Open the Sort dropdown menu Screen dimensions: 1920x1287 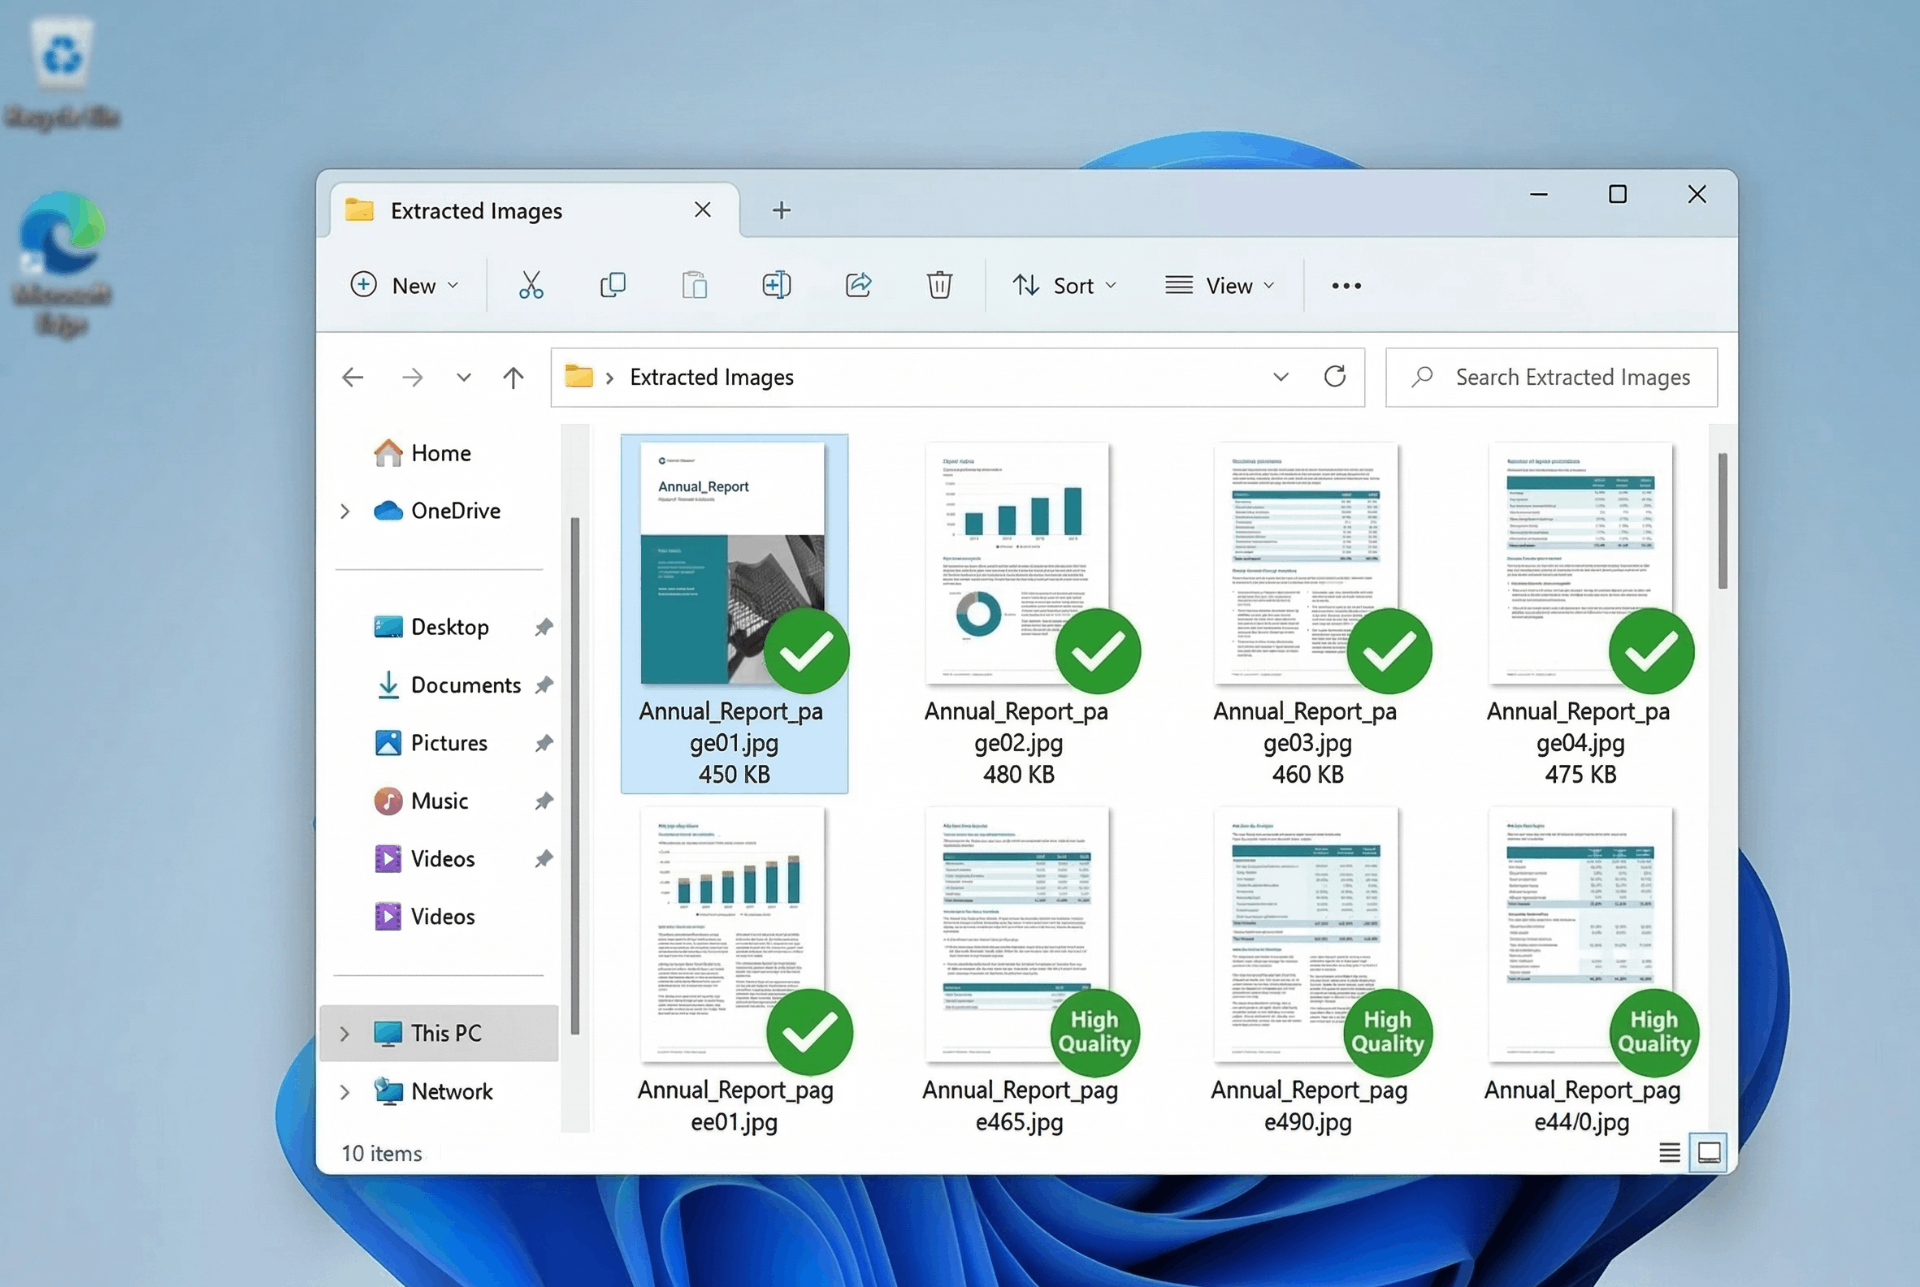pyautogui.click(x=1064, y=285)
